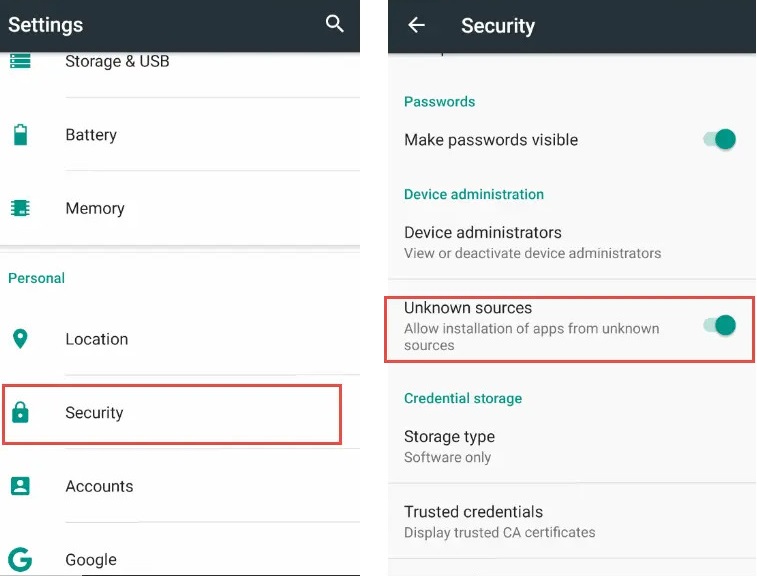Tap the Storage & USB icon

[20, 61]
